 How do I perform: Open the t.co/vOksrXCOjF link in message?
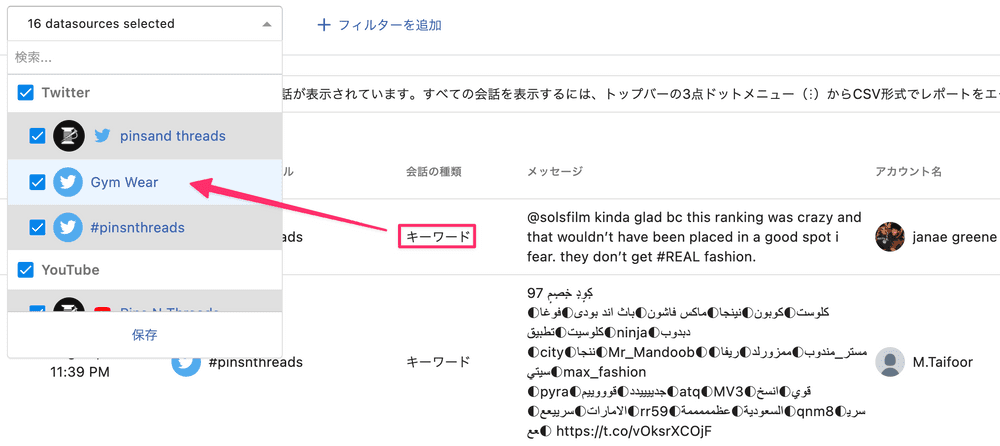[x=632, y=431]
